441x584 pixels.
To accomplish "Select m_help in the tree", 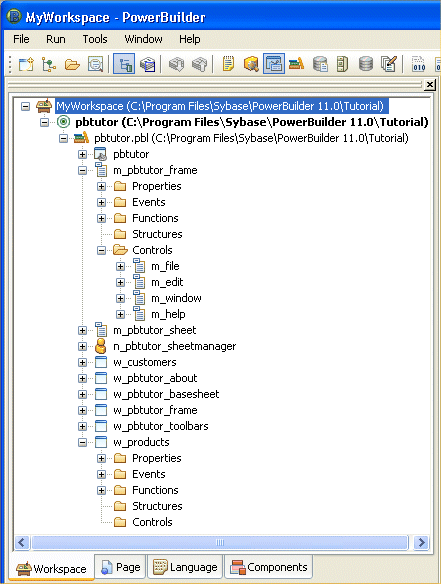I will tap(168, 314).
